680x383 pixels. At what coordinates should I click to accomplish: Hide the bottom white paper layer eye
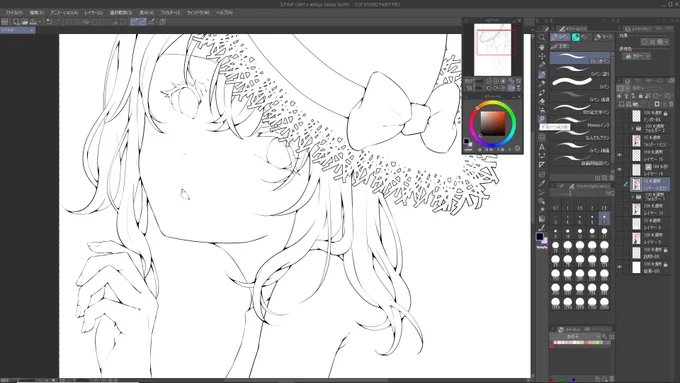point(620,267)
